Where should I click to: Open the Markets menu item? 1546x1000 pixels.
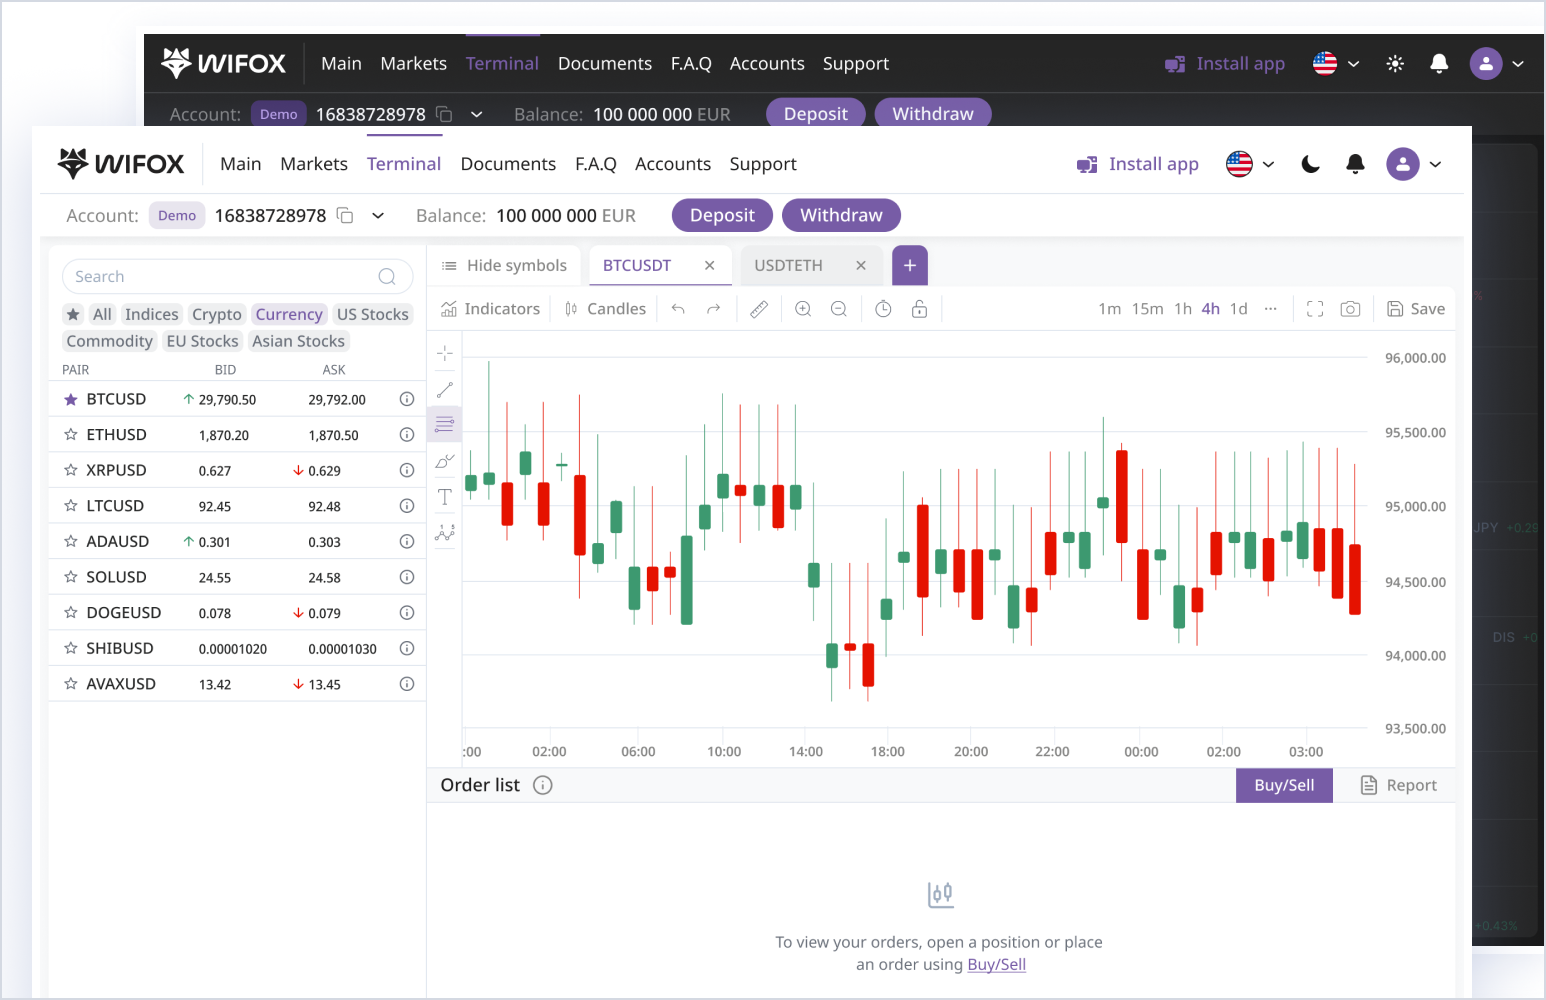tap(314, 164)
